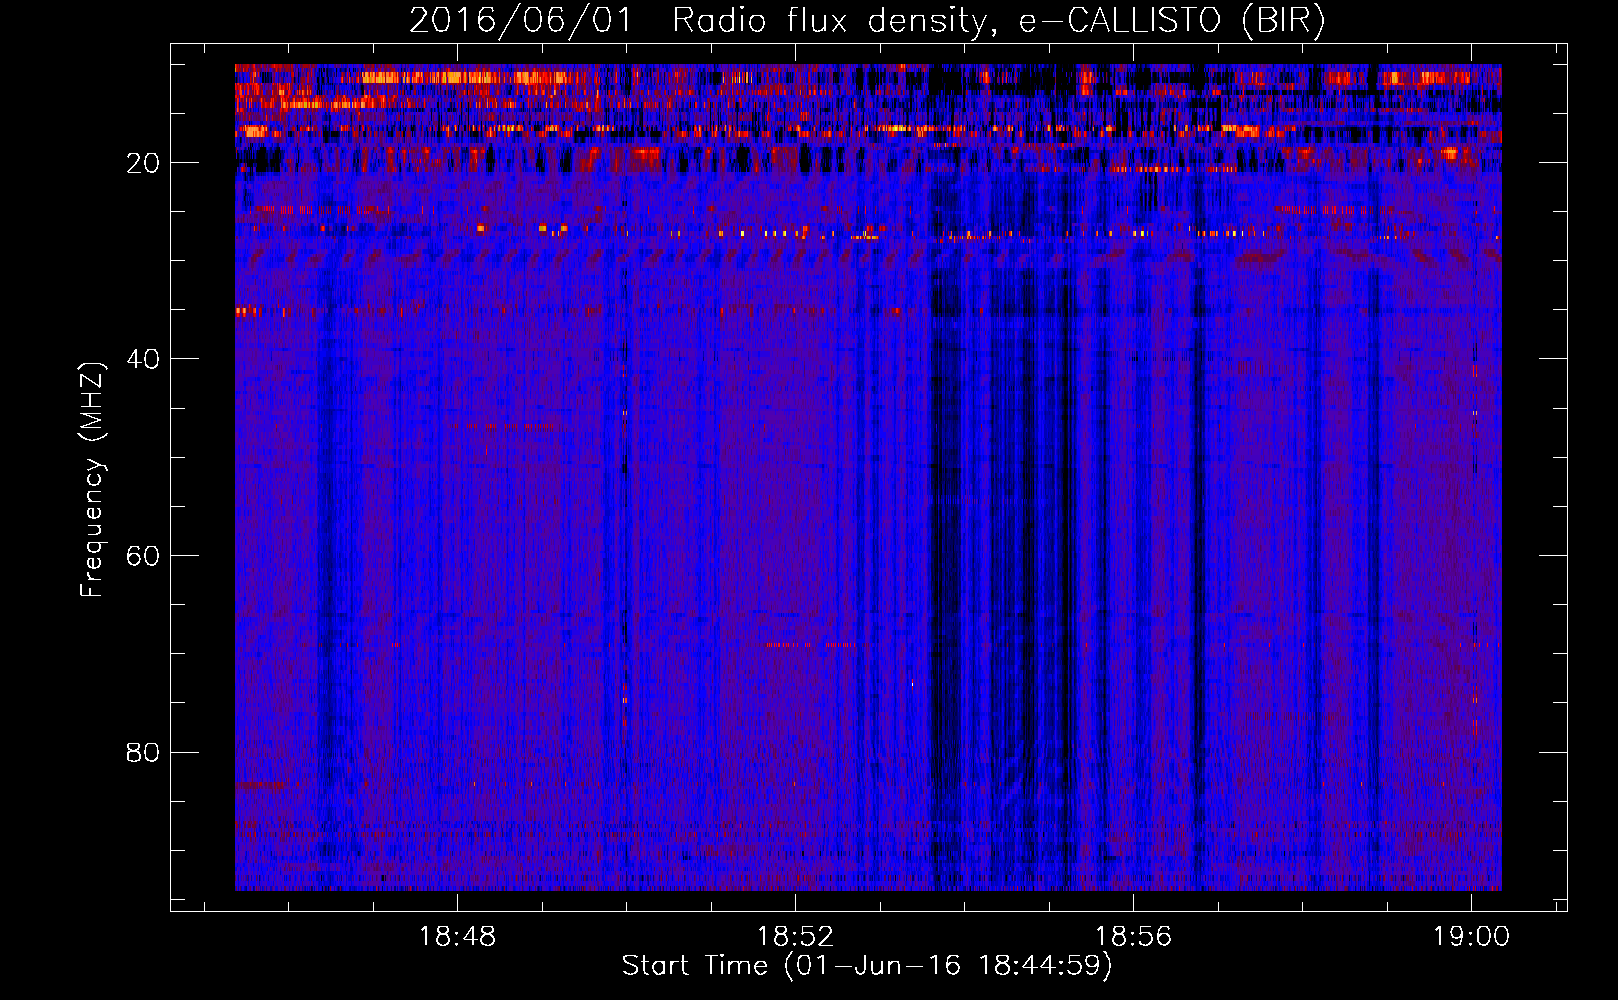
Task: Select the 18:52 time tick label
Action: [795, 937]
